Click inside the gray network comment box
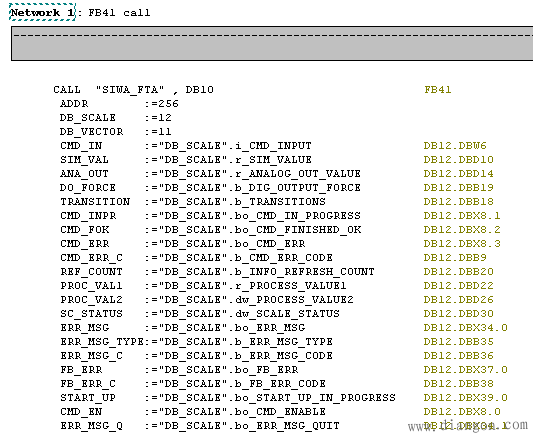The image size is (533, 439). [x=272, y=44]
